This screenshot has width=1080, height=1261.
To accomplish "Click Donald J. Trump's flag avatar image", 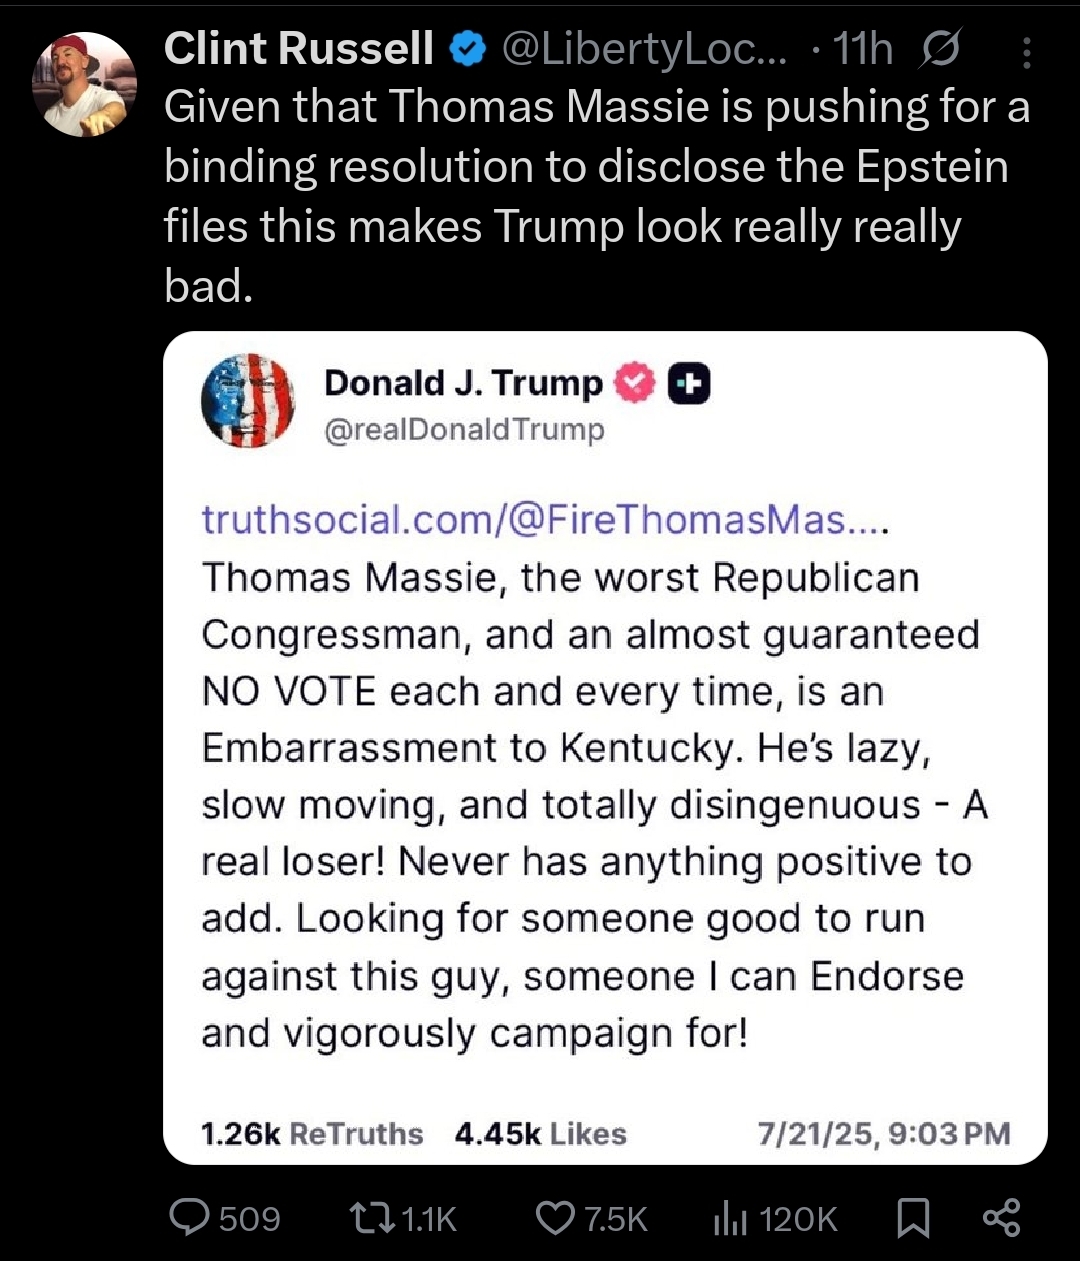I will point(248,400).
